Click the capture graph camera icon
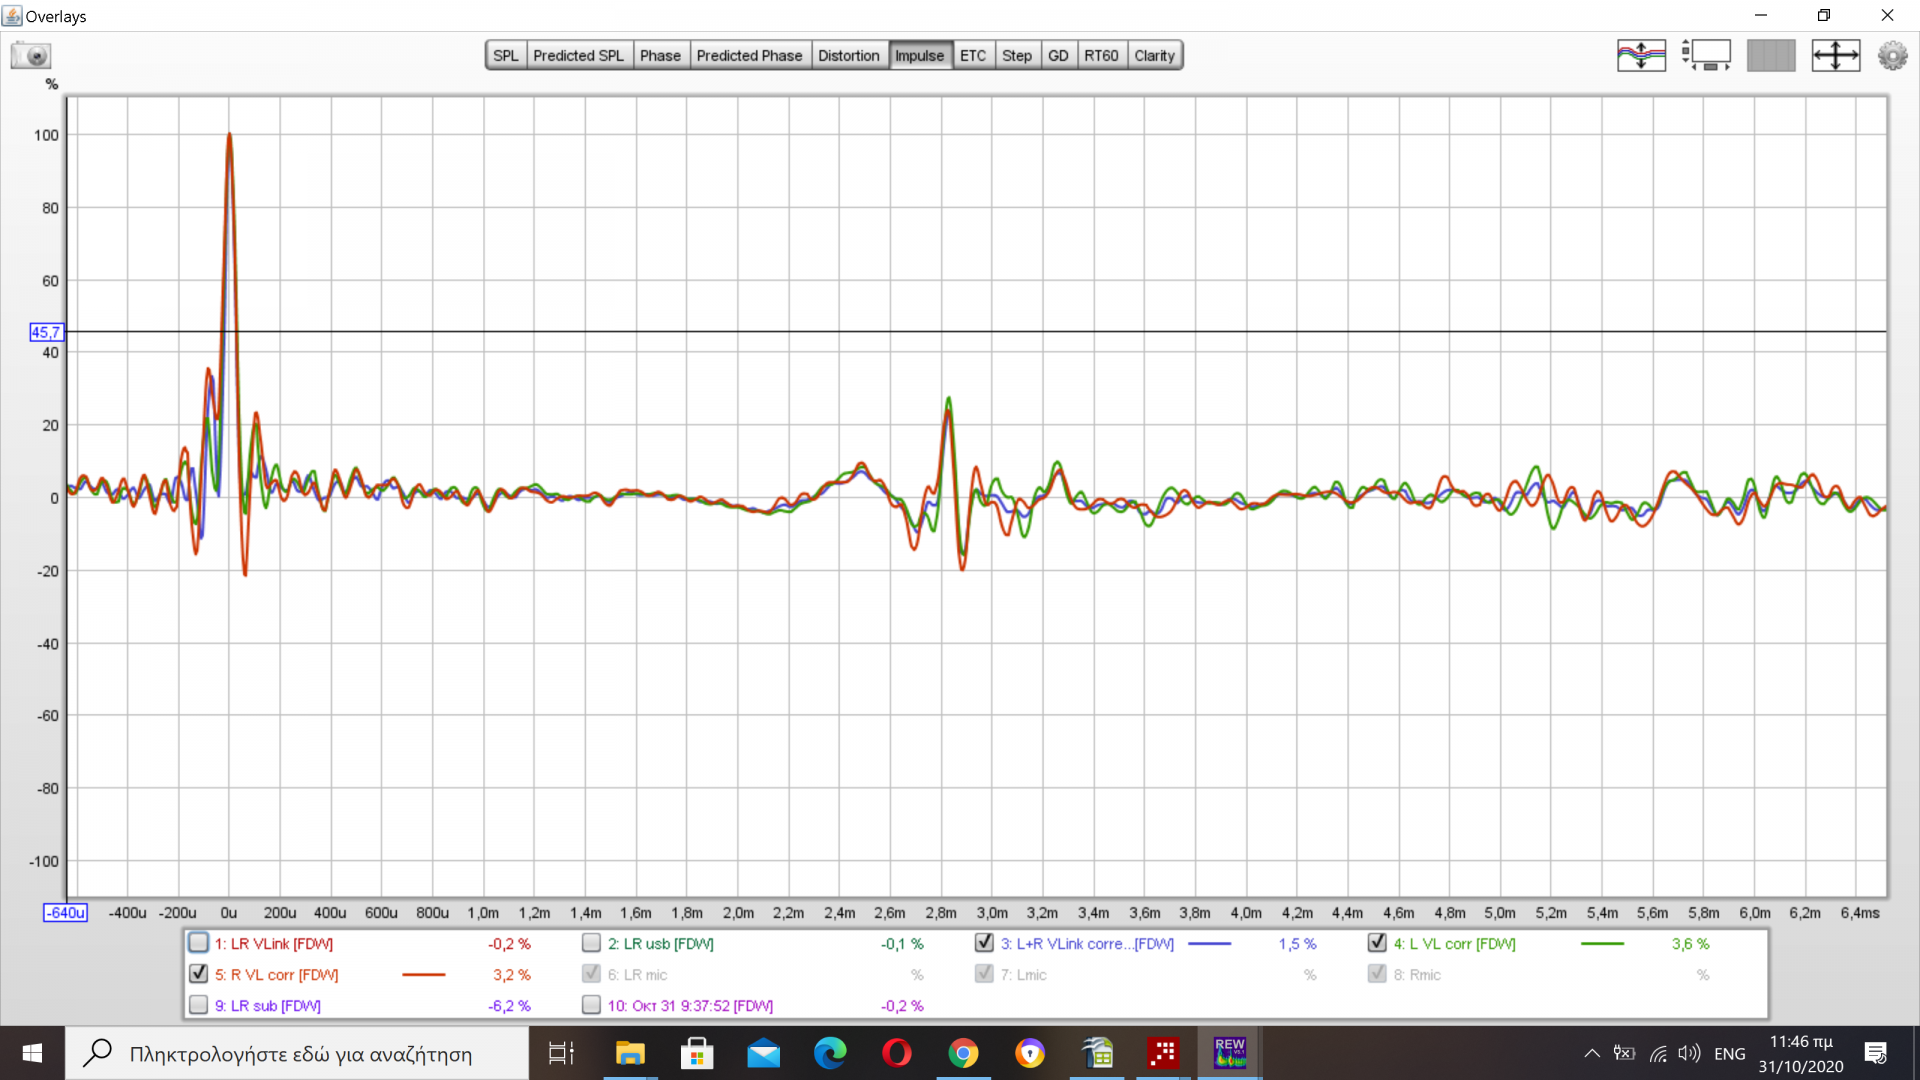This screenshot has width=1920, height=1080. (x=31, y=55)
